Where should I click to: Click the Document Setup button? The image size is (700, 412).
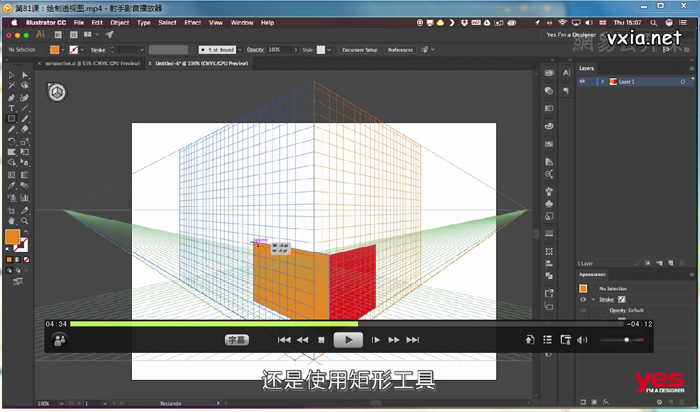(360, 50)
